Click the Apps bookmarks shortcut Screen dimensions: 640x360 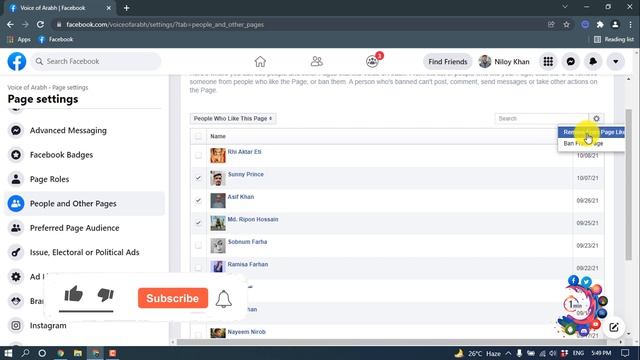(x=19, y=40)
